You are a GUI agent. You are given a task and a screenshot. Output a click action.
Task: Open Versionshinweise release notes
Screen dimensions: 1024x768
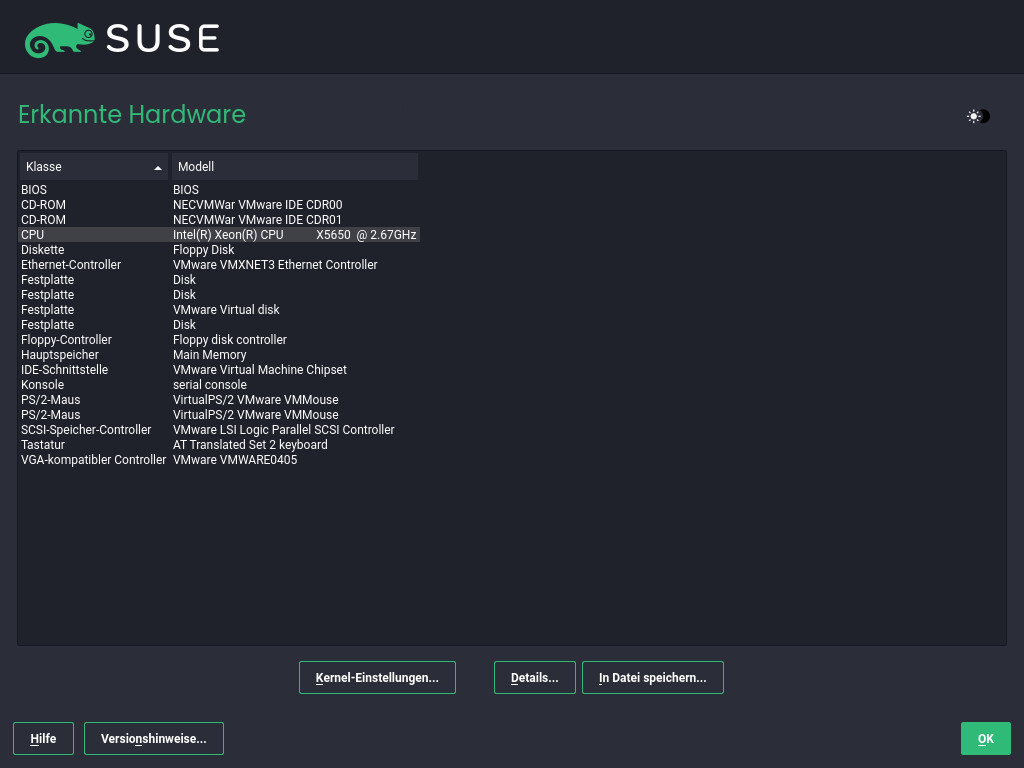click(153, 738)
